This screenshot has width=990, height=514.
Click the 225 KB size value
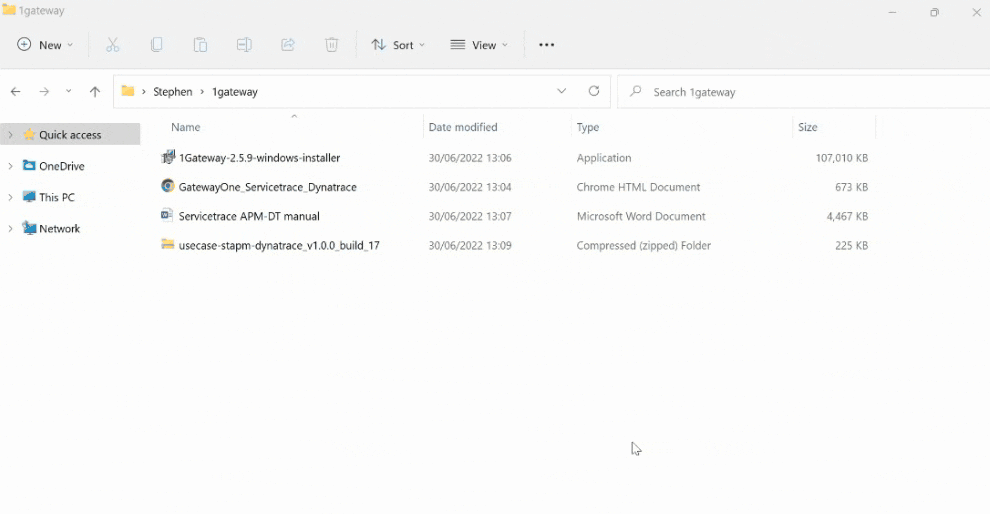coord(851,245)
